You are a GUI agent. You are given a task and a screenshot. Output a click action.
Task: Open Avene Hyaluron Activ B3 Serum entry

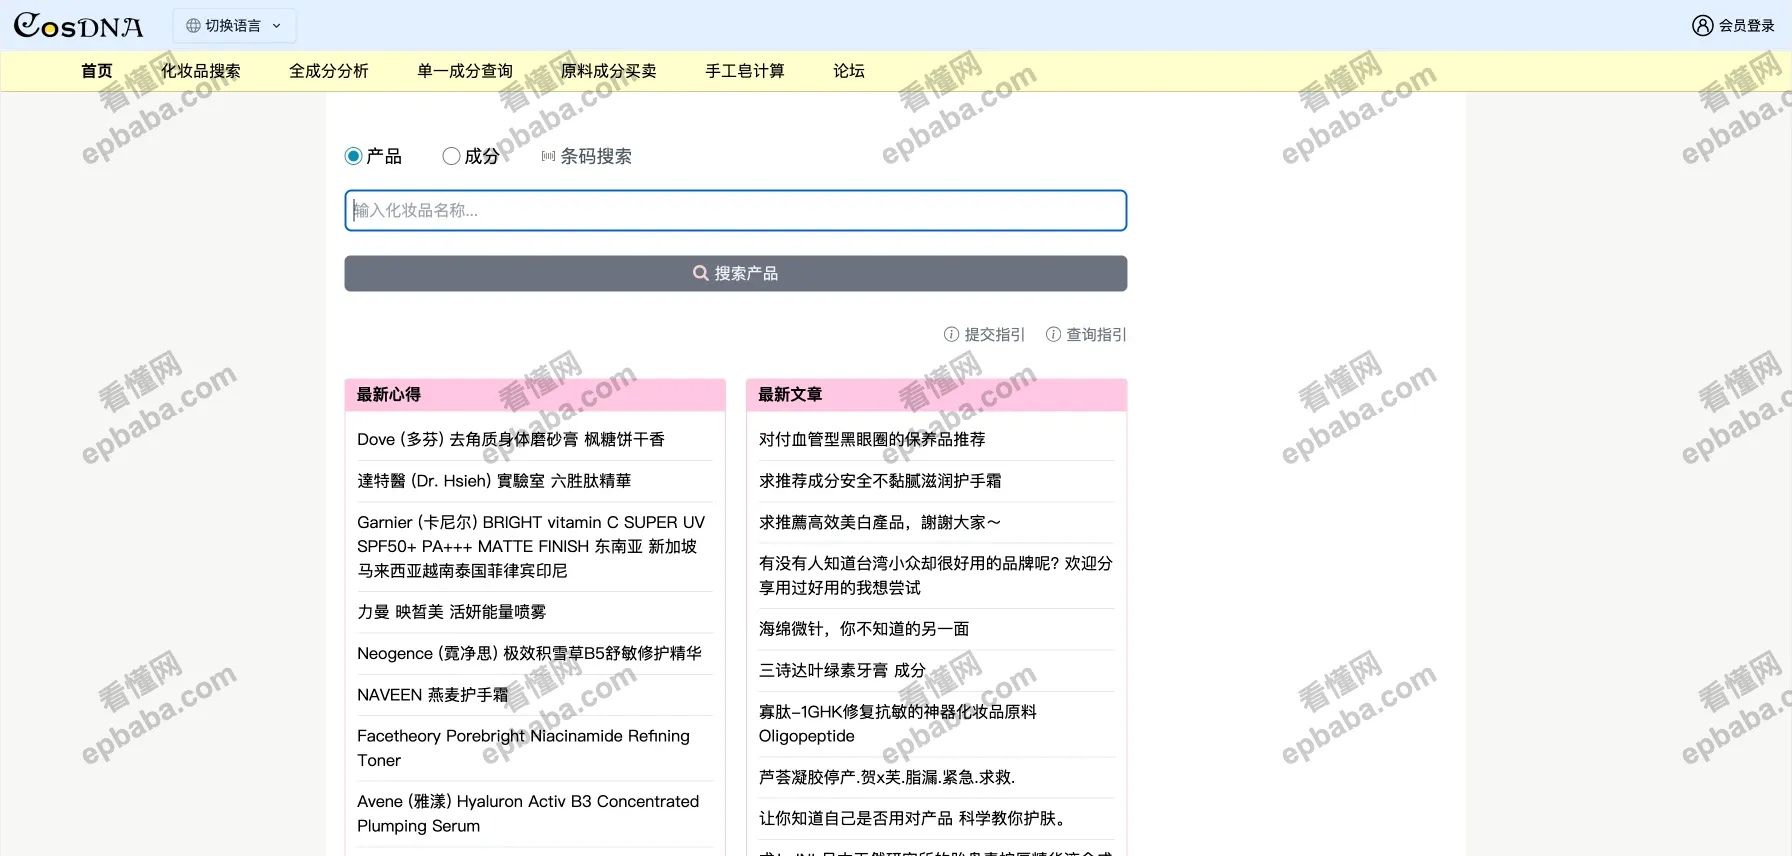[528, 814]
